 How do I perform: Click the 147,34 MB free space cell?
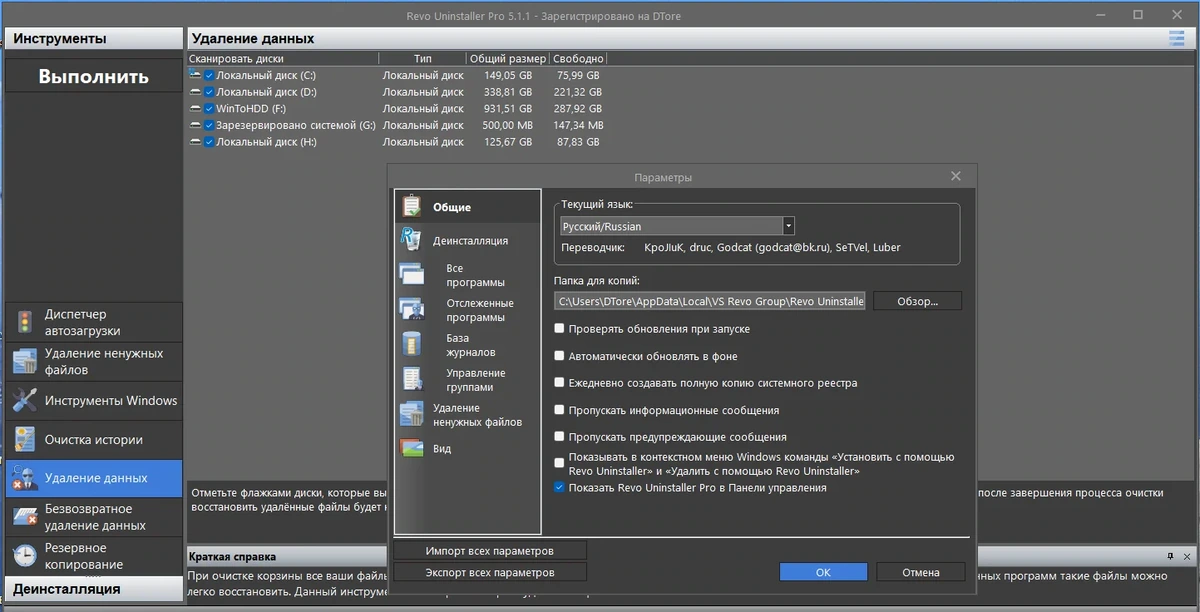coord(578,125)
